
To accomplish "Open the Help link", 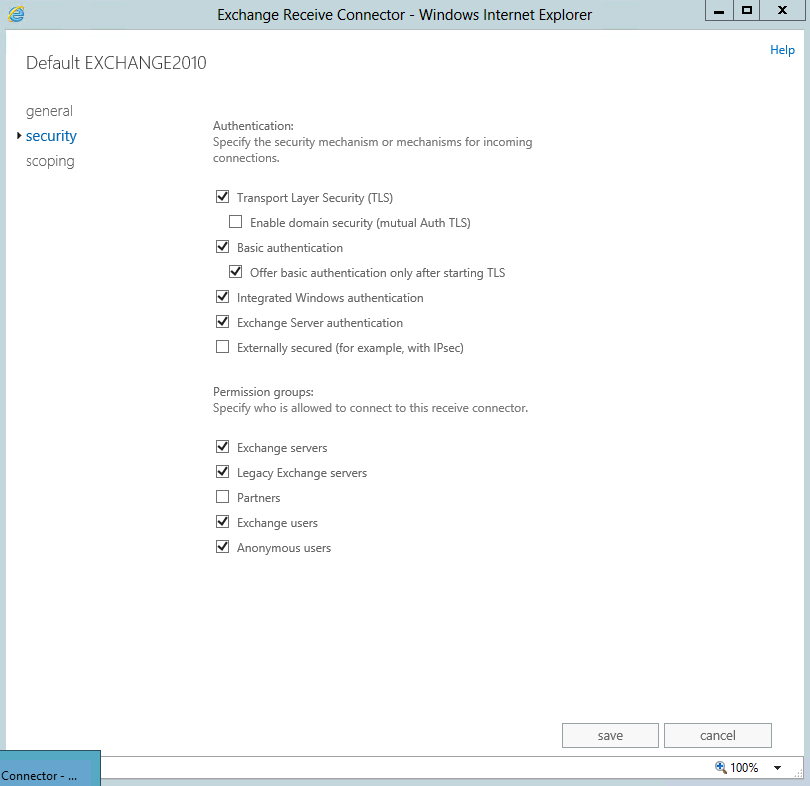I will [x=782, y=50].
